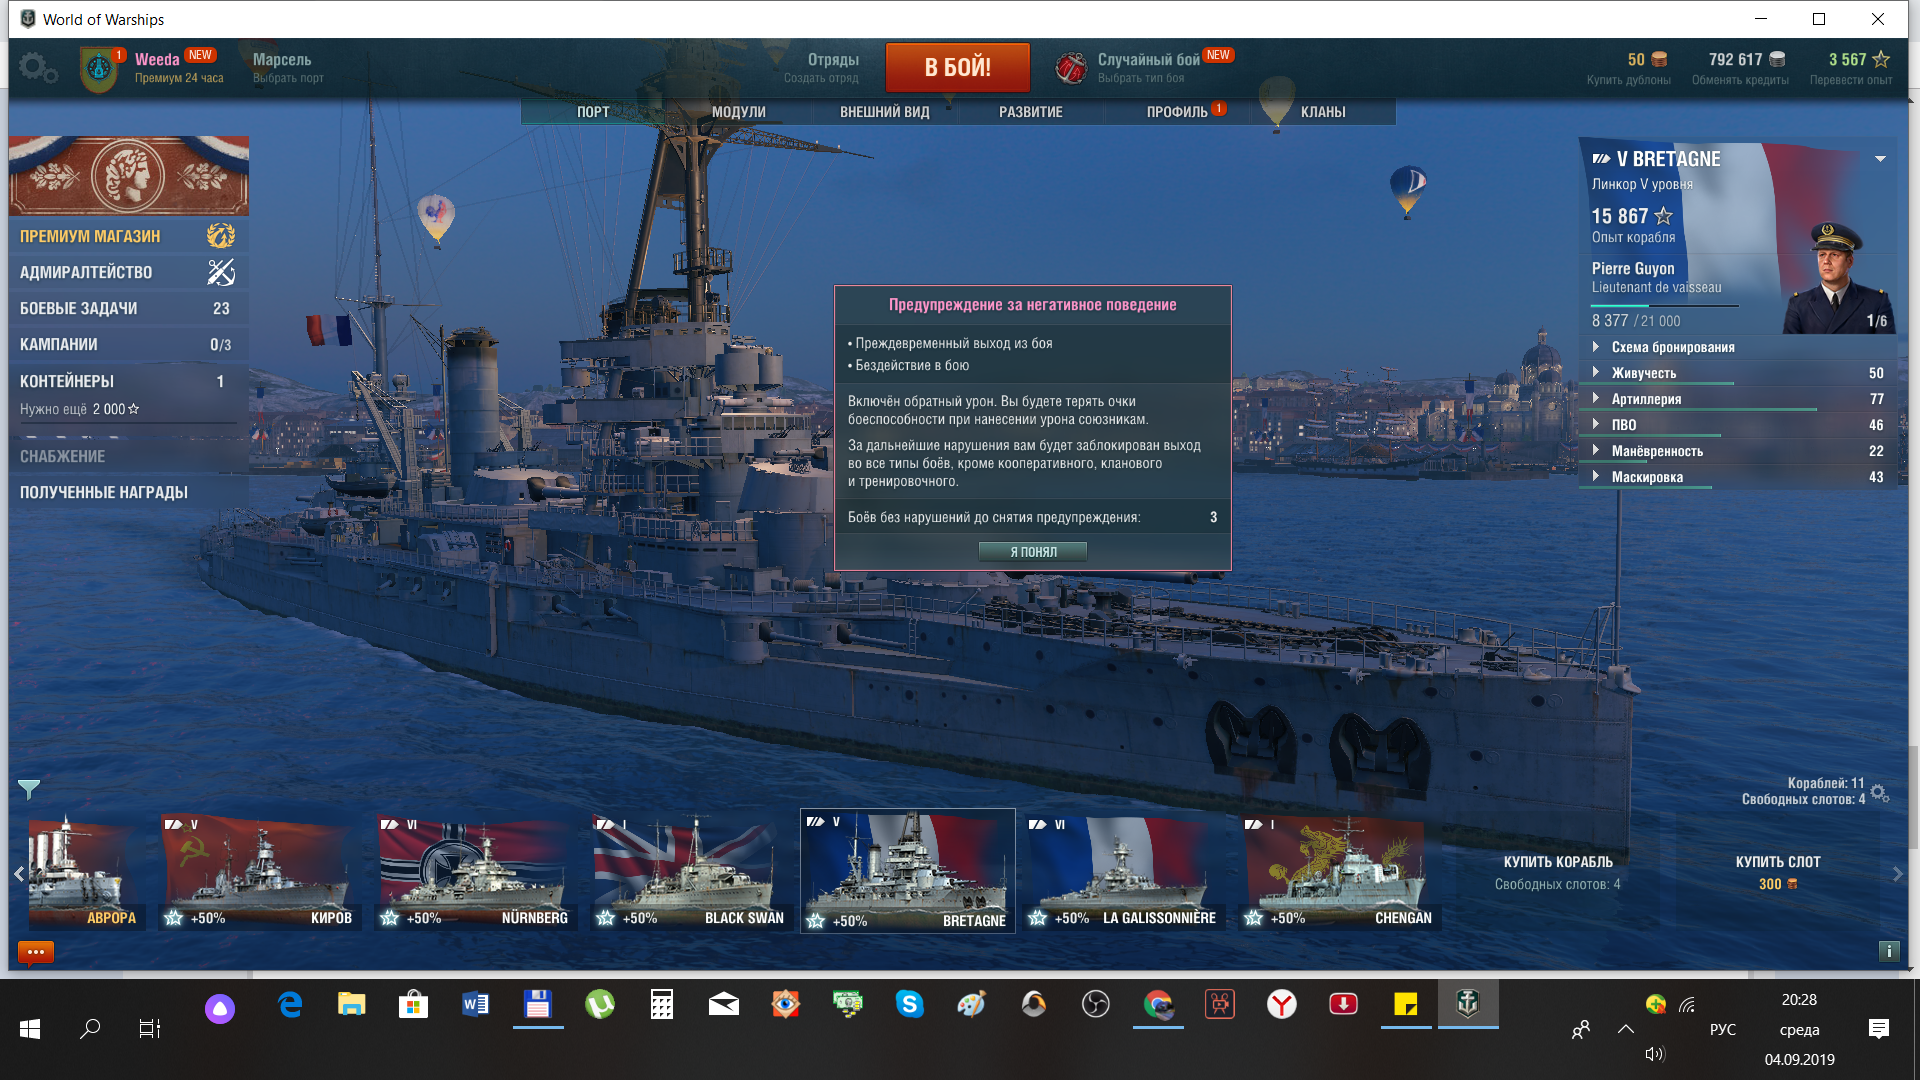Click РУС keyboard language indicator
1920x1080 pixels.
point(1722,1029)
